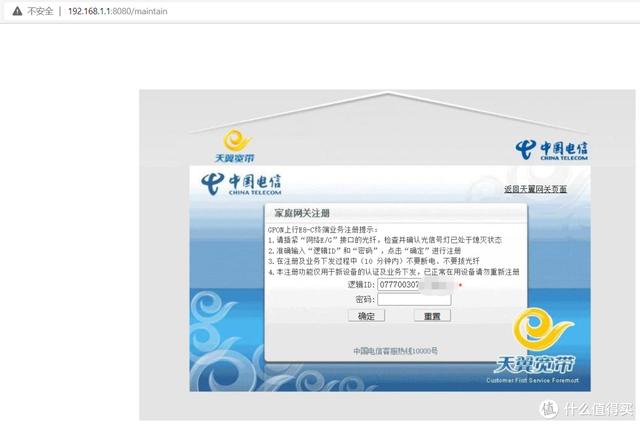
Task: Click the 密码 password input field
Action: click(414, 300)
